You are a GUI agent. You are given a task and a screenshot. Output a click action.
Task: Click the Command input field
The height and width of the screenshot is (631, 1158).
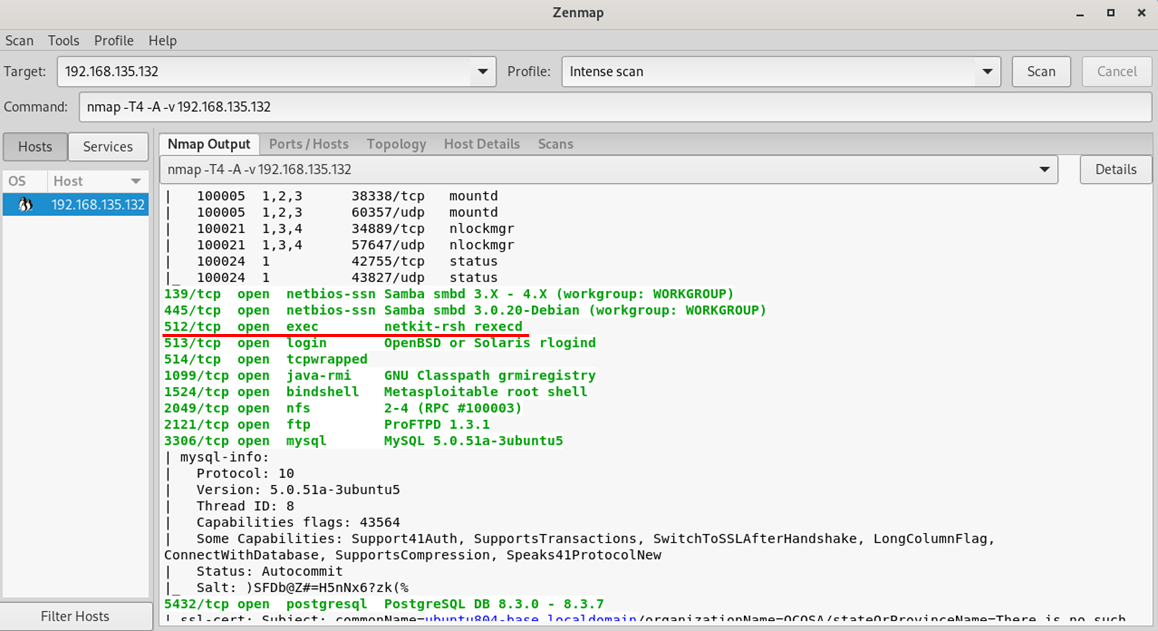pyautogui.click(x=615, y=107)
